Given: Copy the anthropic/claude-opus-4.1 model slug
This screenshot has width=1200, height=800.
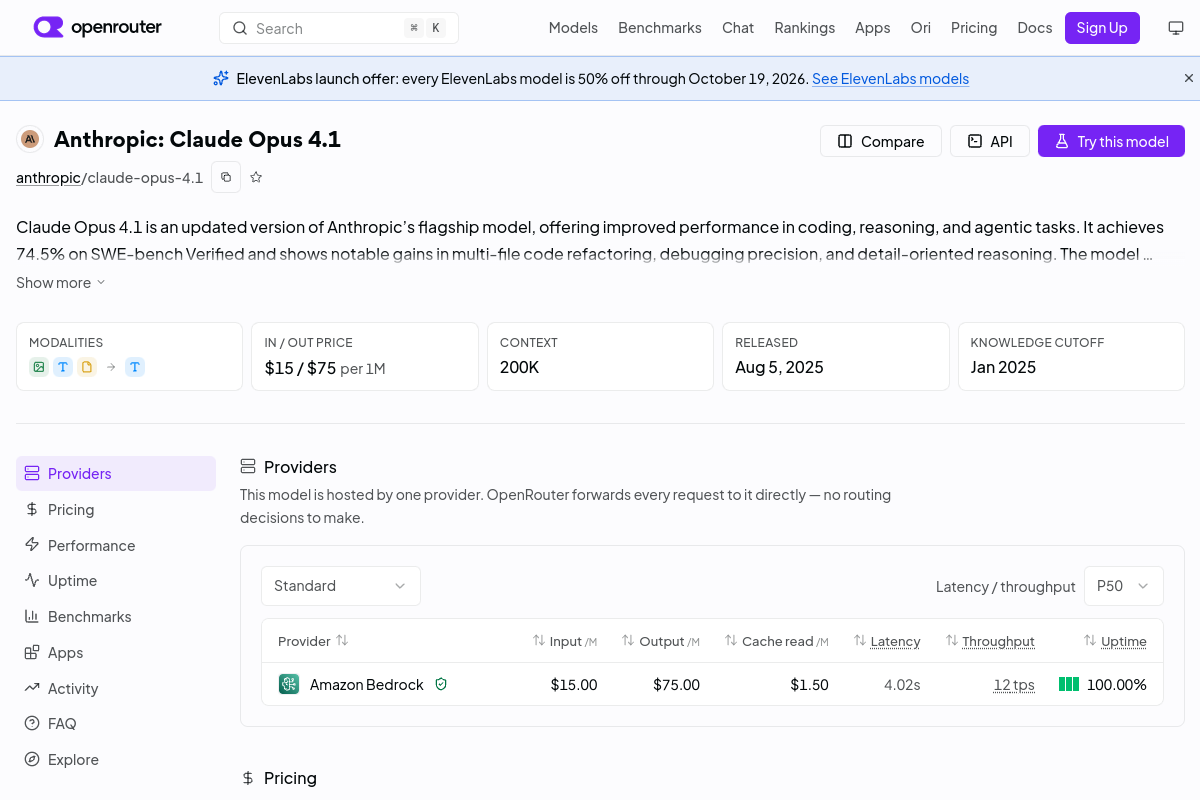Looking at the screenshot, I should tap(226, 177).
